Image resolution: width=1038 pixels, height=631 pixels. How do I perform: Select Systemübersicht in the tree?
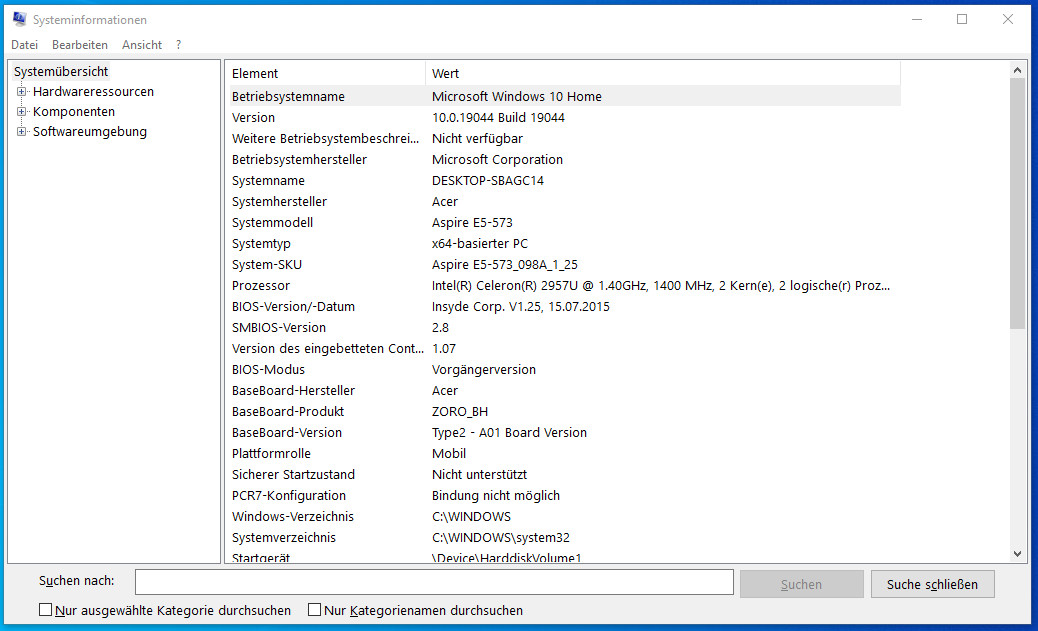click(61, 72)
